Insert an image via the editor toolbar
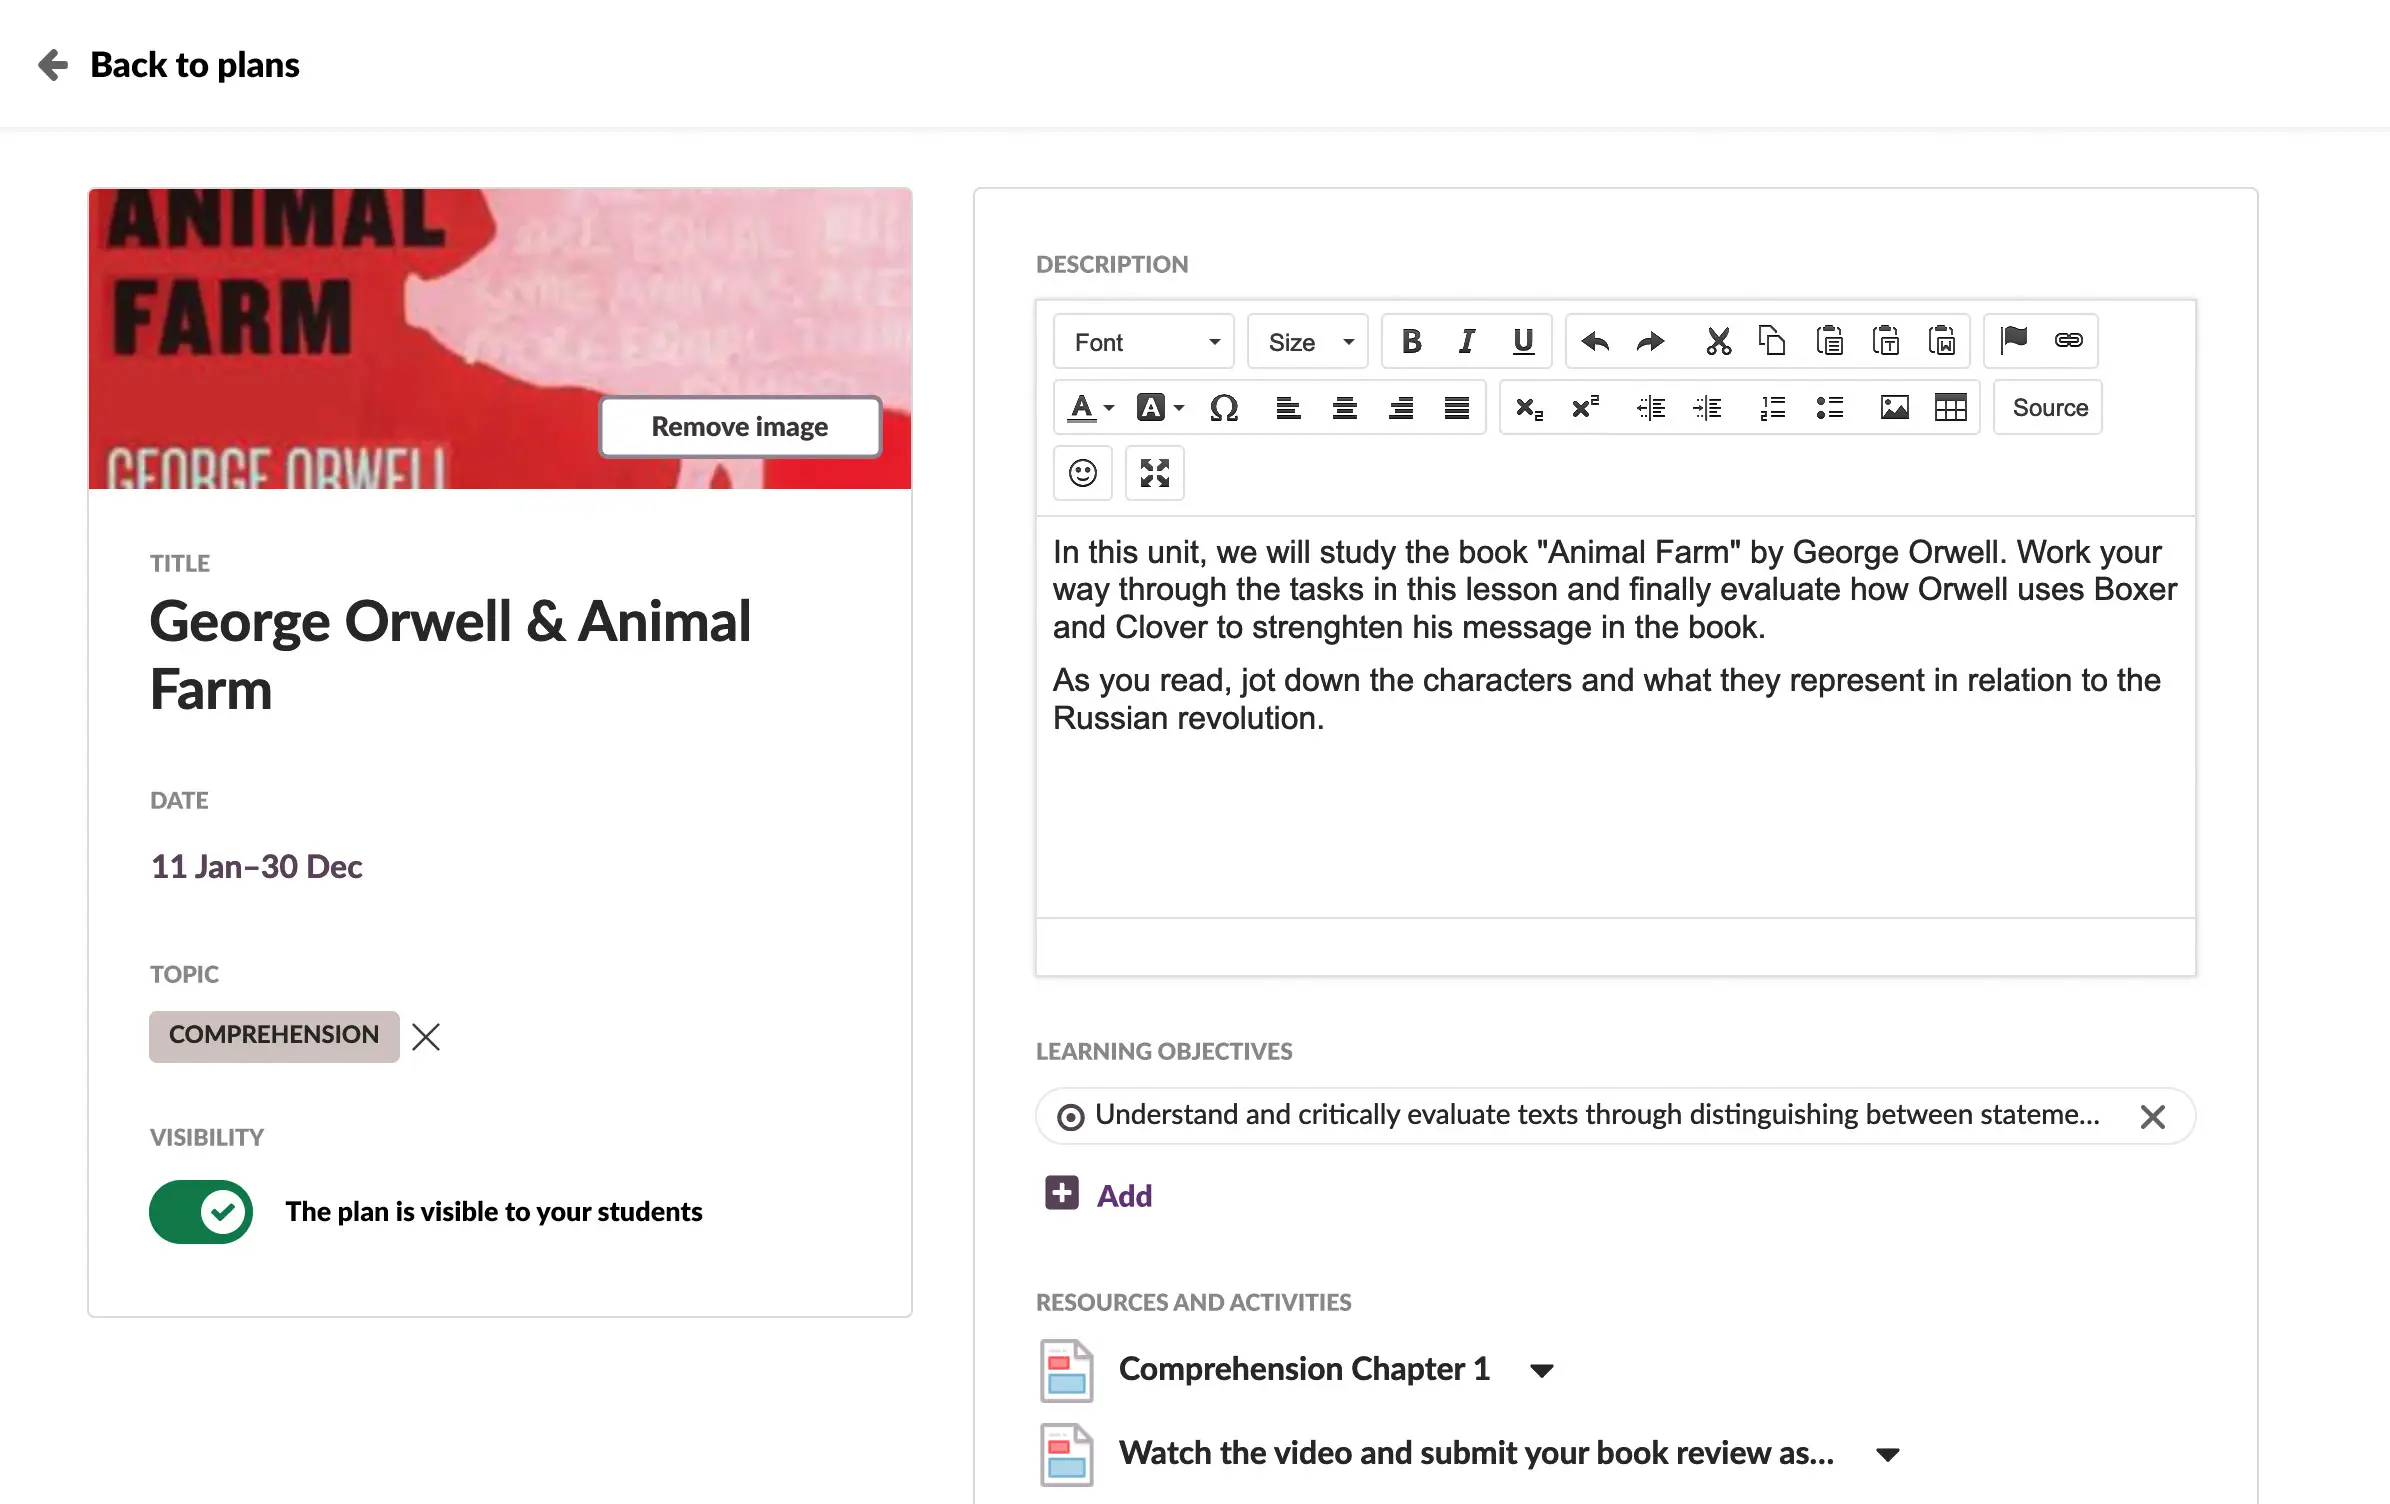2390x1504 pixels. (1894, 408)
